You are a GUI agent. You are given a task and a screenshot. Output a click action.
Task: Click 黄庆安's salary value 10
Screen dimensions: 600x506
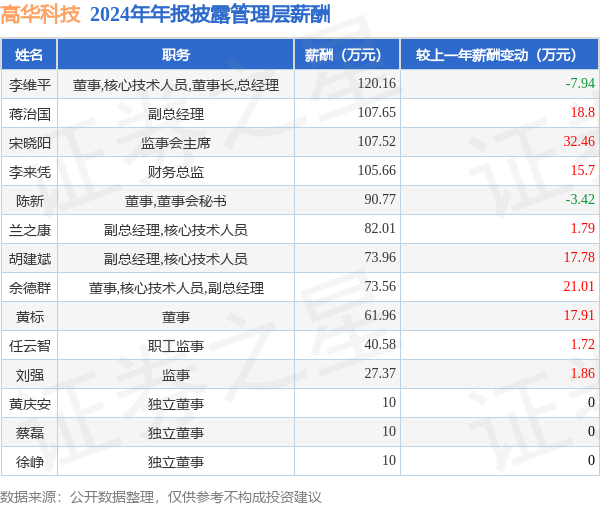(389, 402)
